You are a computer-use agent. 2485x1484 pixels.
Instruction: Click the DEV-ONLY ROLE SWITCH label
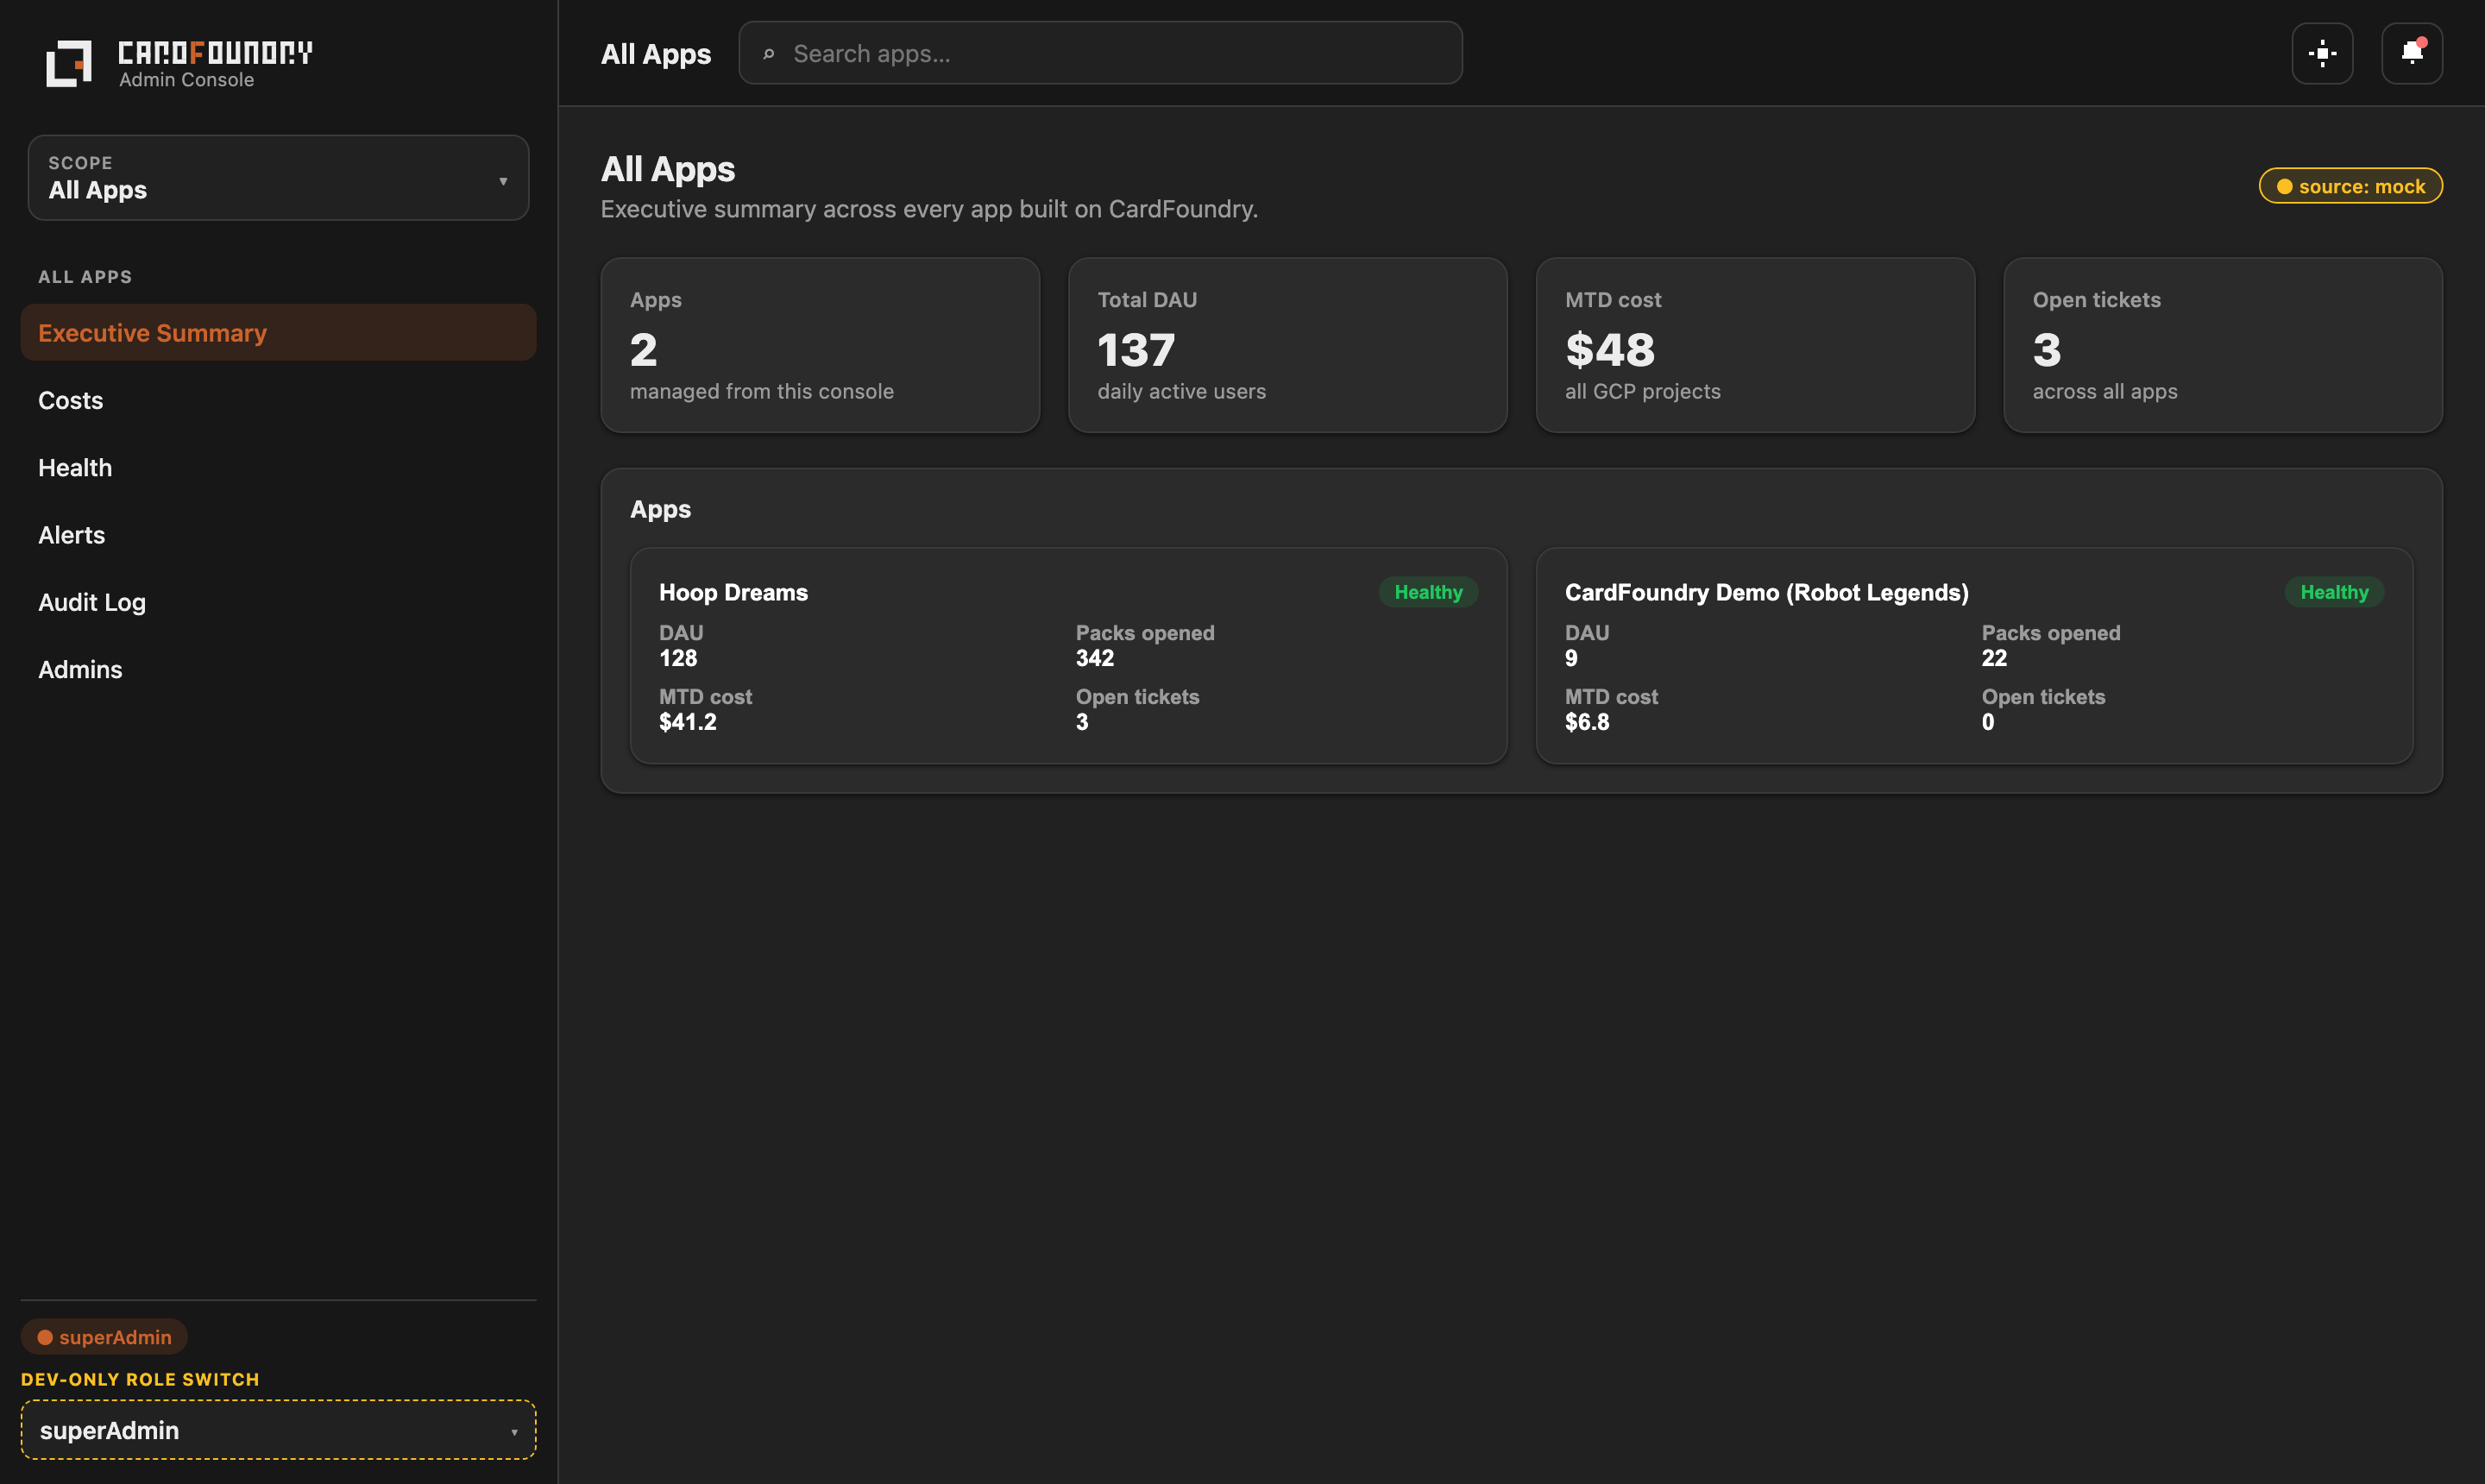pos(140,1379)
